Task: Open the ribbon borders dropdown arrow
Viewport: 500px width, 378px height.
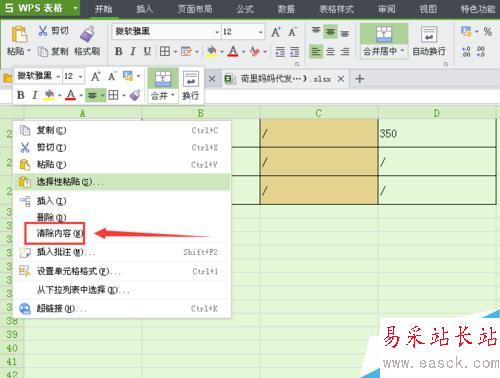Action: tap(175, 52)
